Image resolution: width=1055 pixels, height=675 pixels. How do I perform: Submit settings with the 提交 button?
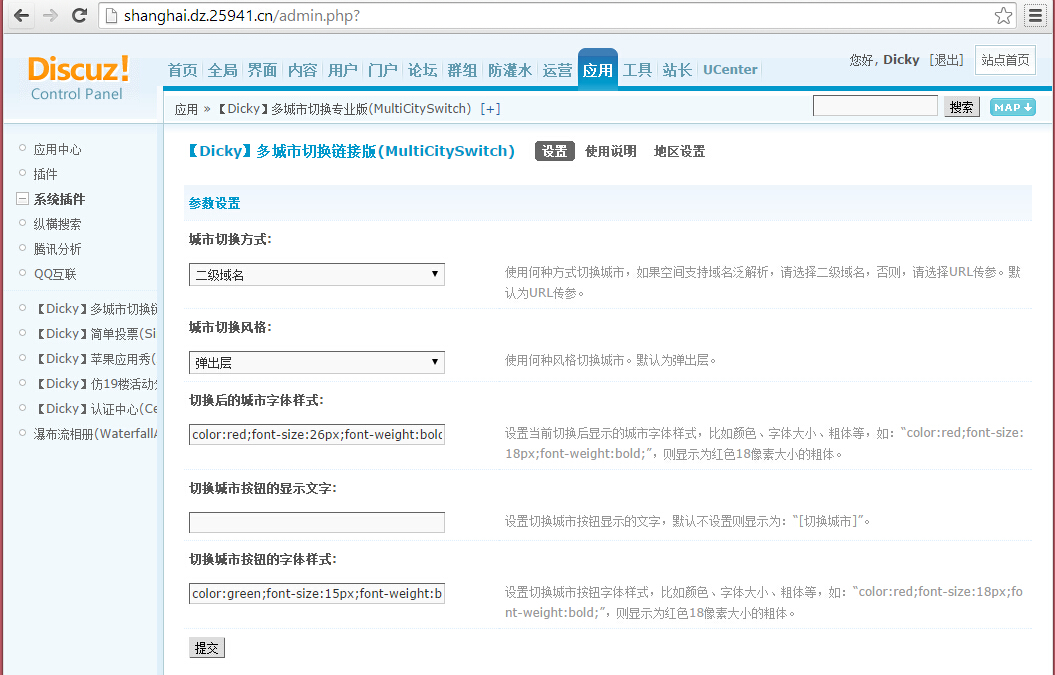click(207, 647)
